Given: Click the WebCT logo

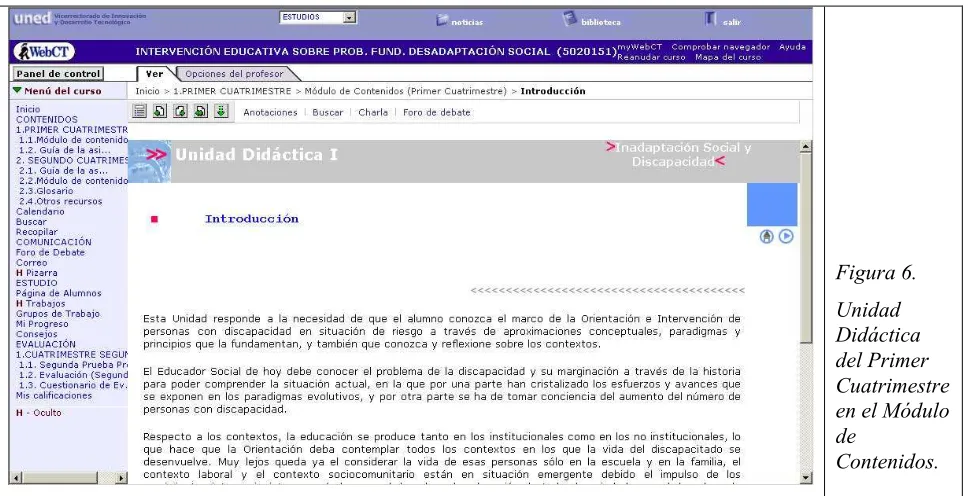Looking at the screenshot, I should click(x=44, y=52).
